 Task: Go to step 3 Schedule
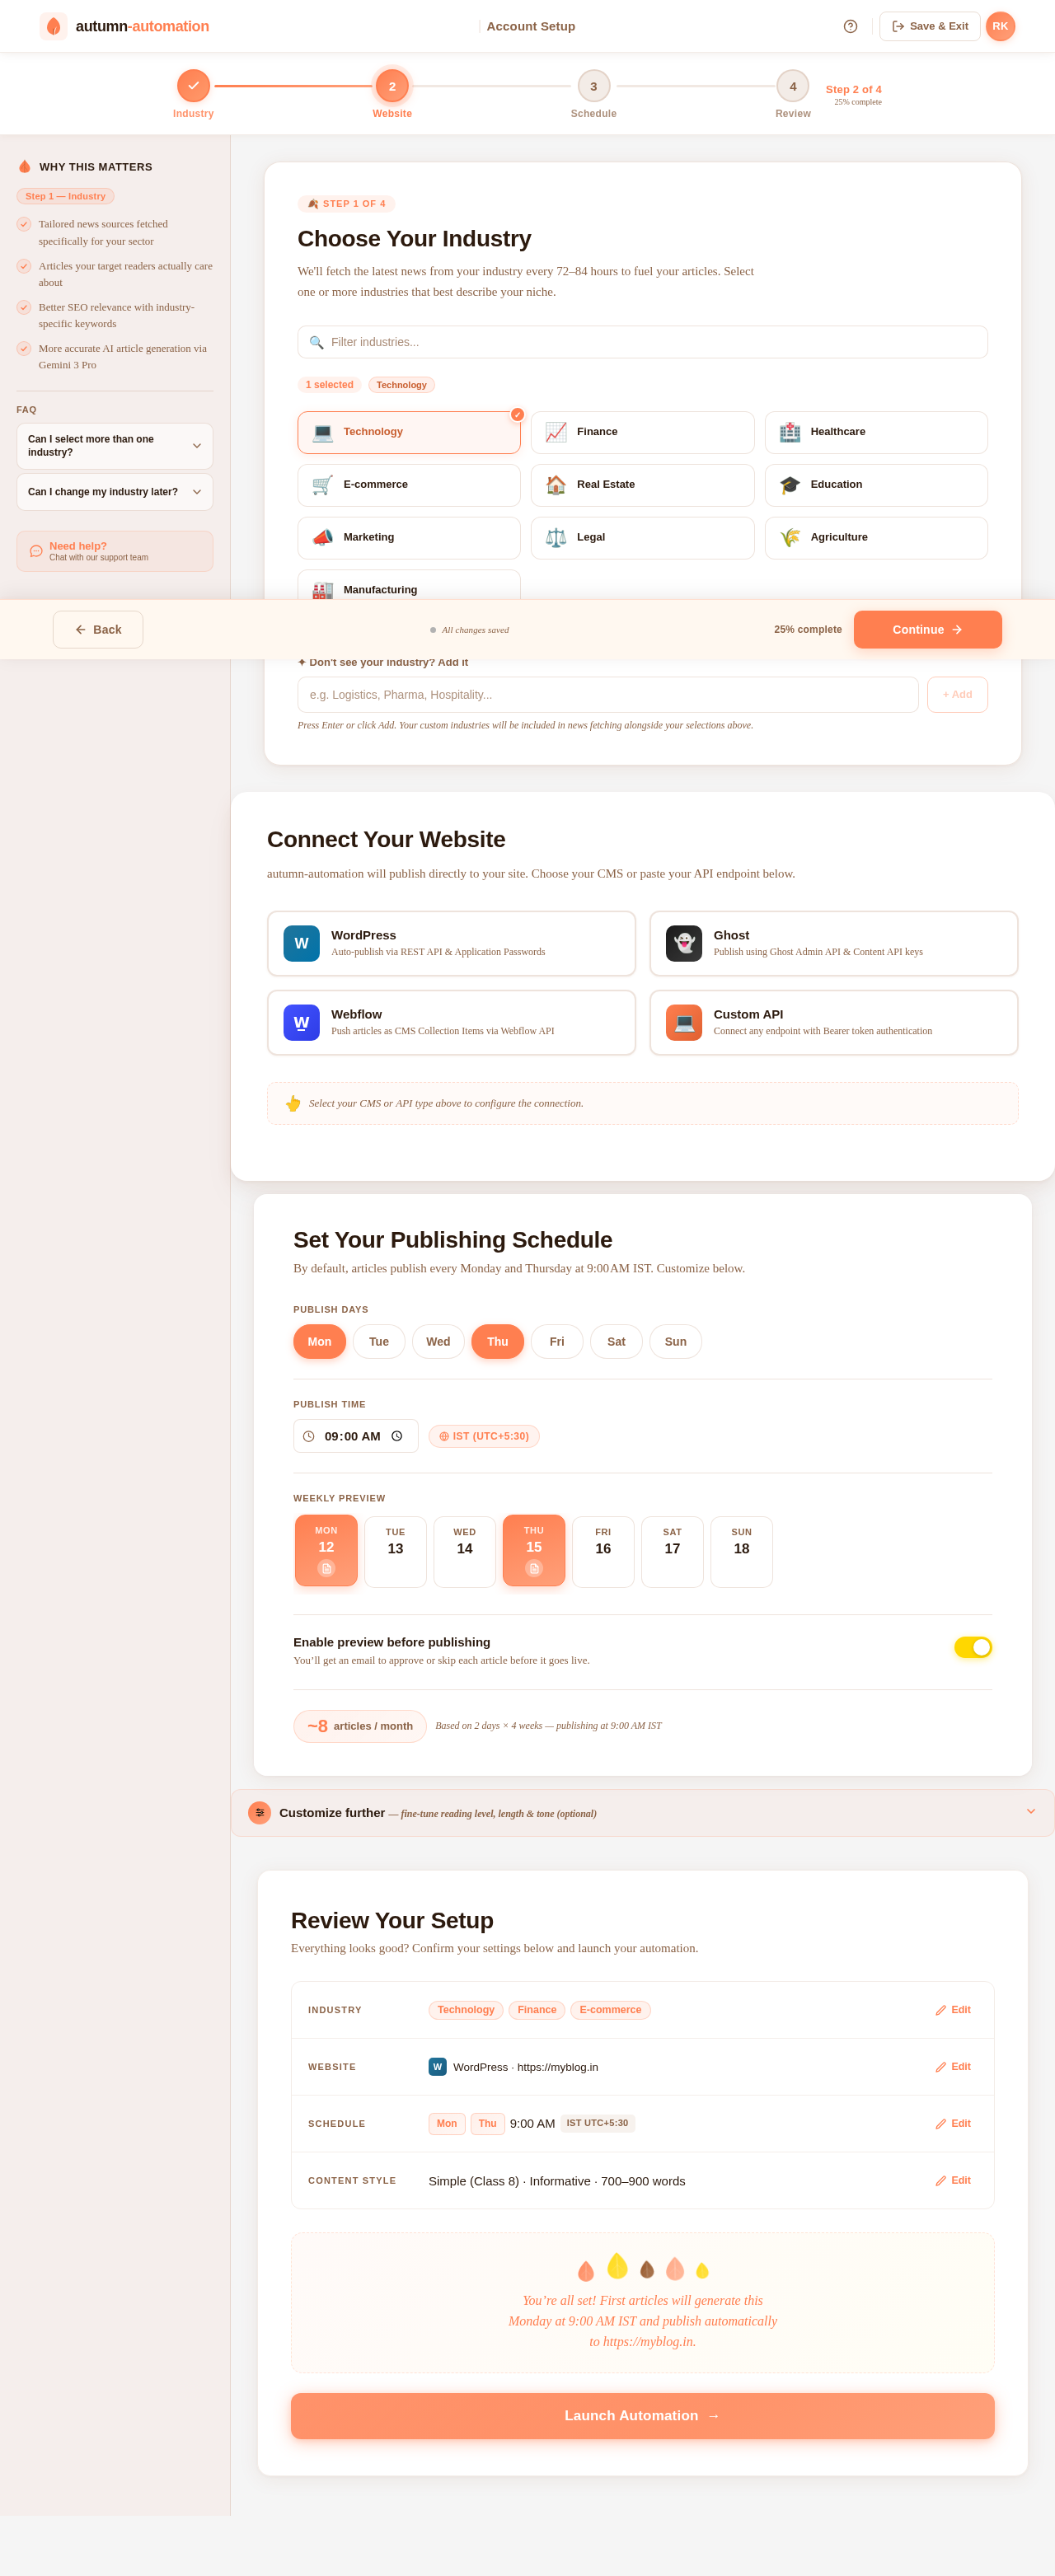[593, 87]
